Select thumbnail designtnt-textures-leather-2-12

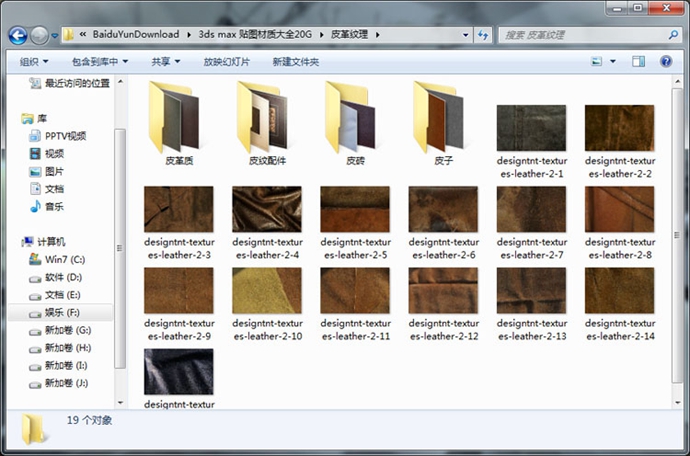pyautogui.click(x=443, y=291)
